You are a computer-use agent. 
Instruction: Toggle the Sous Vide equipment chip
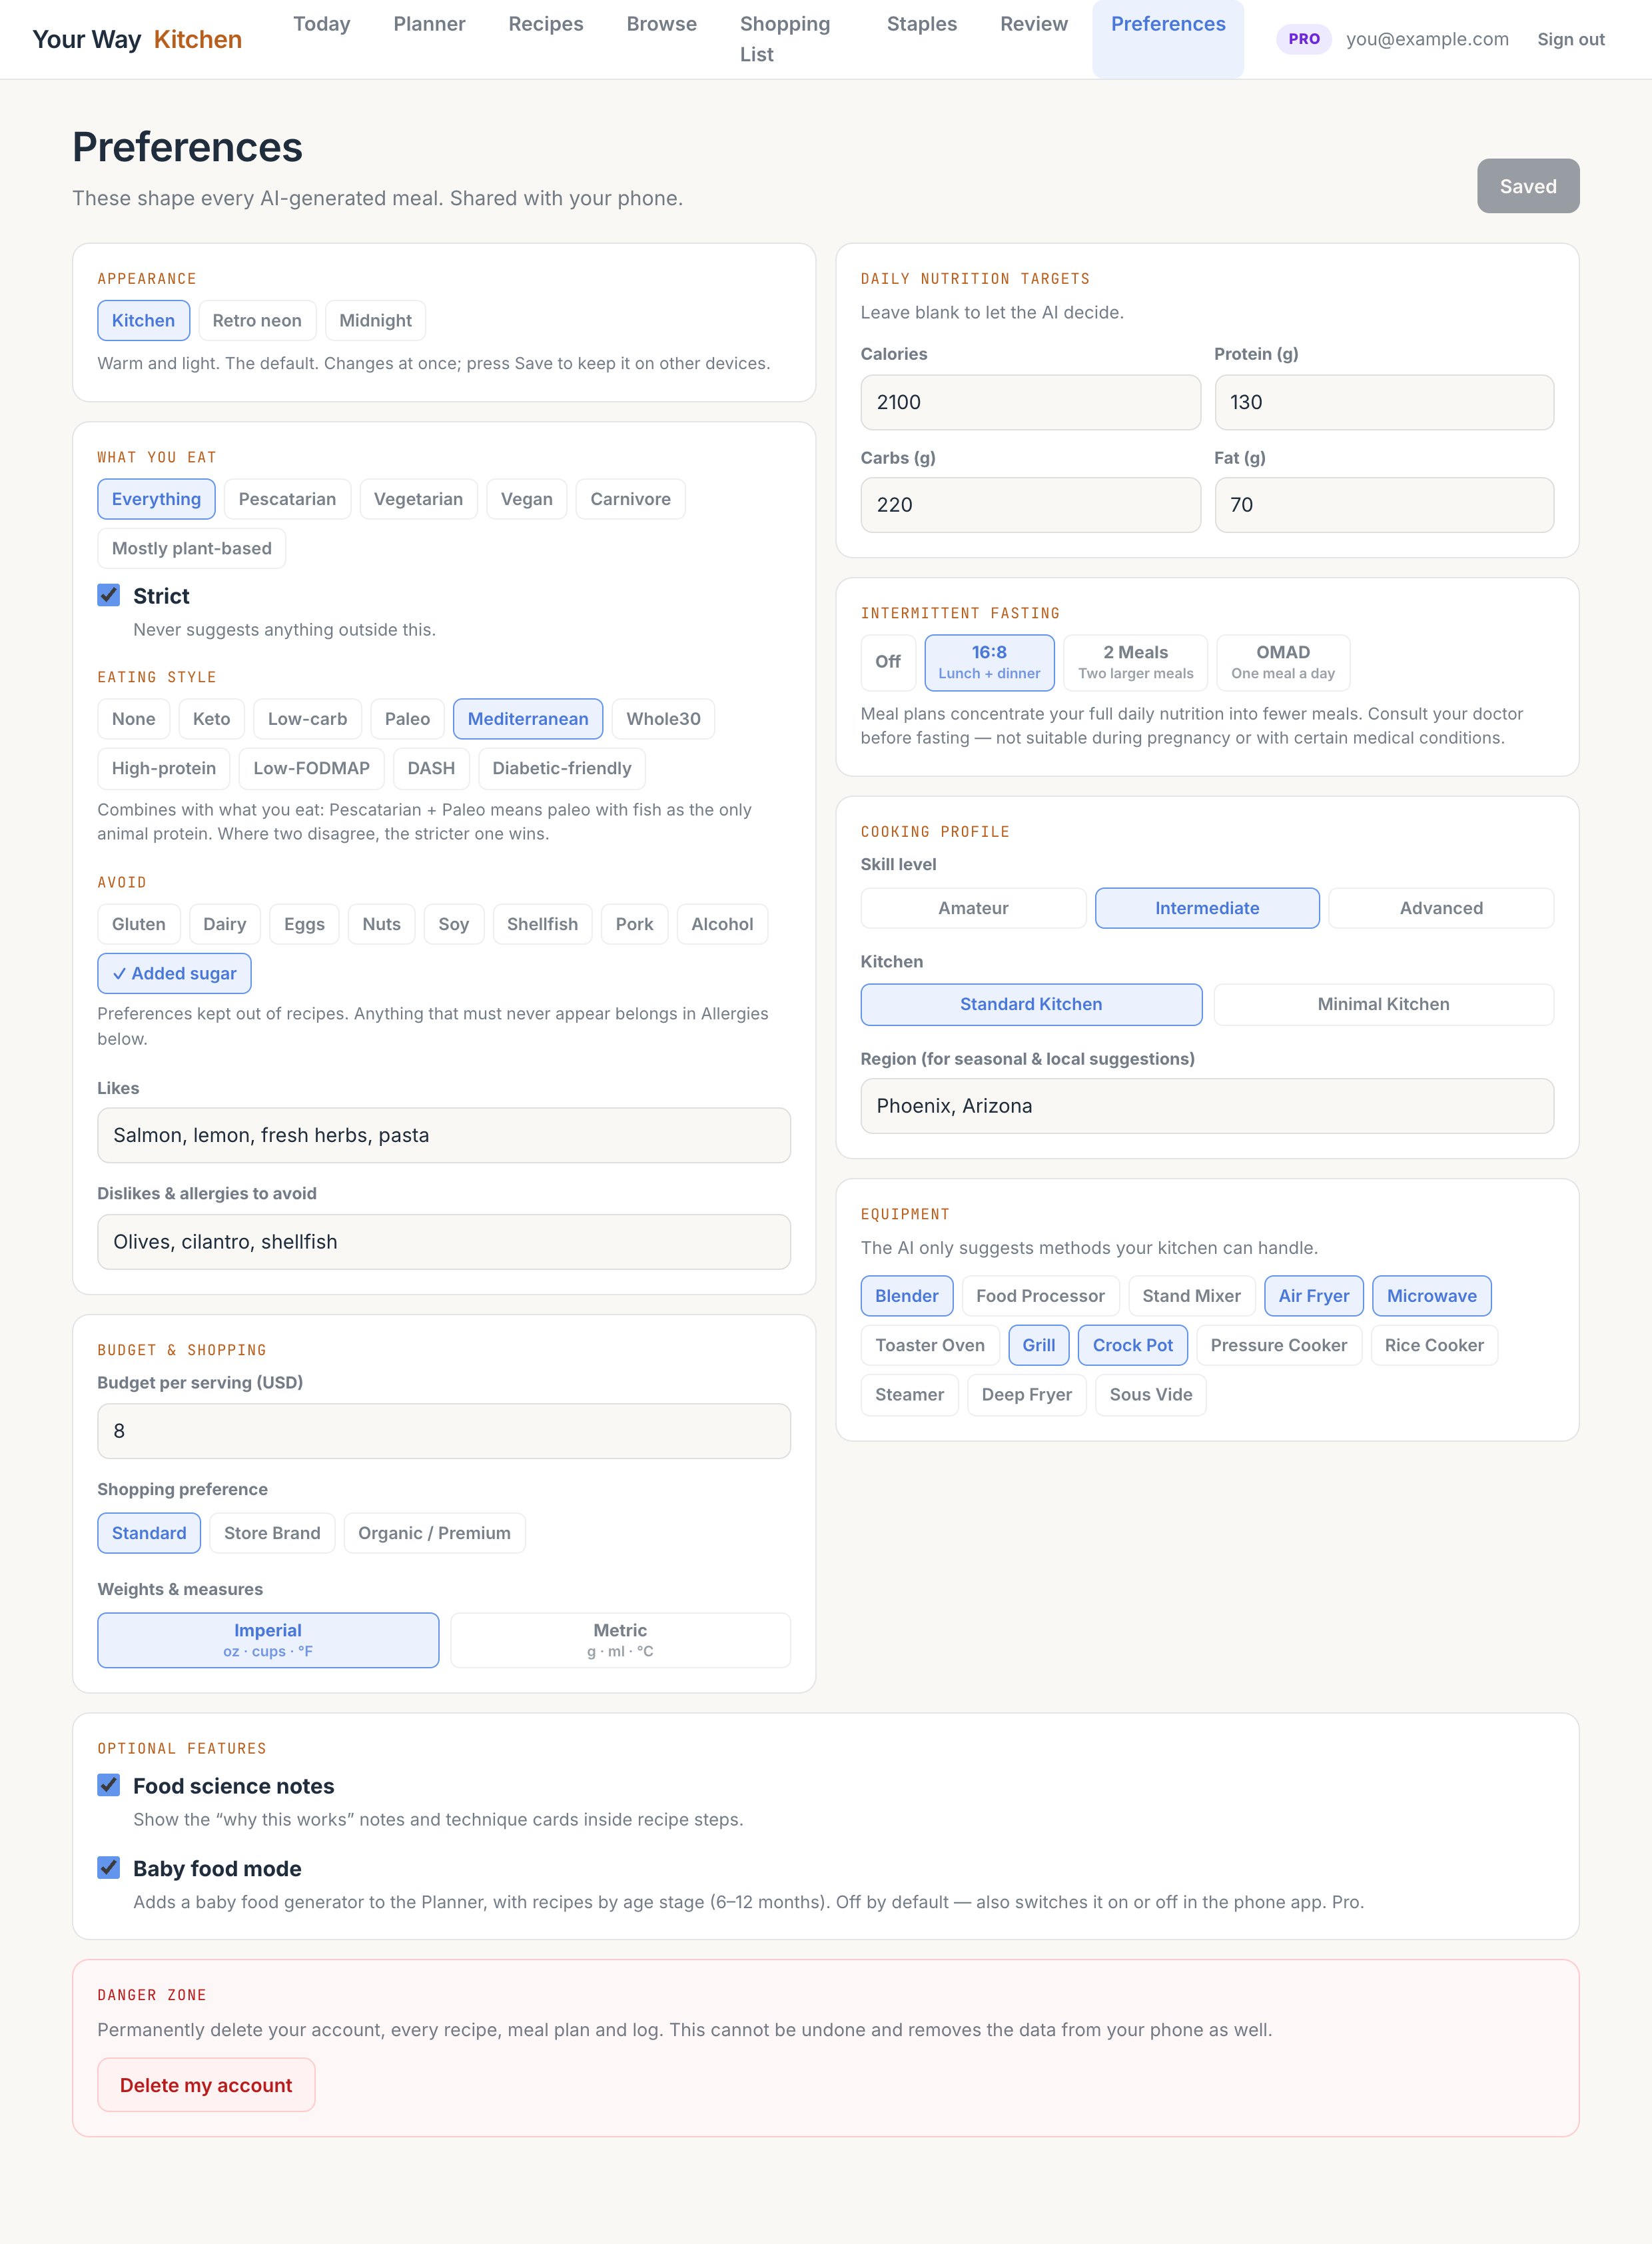[x=1151, y=1395]
